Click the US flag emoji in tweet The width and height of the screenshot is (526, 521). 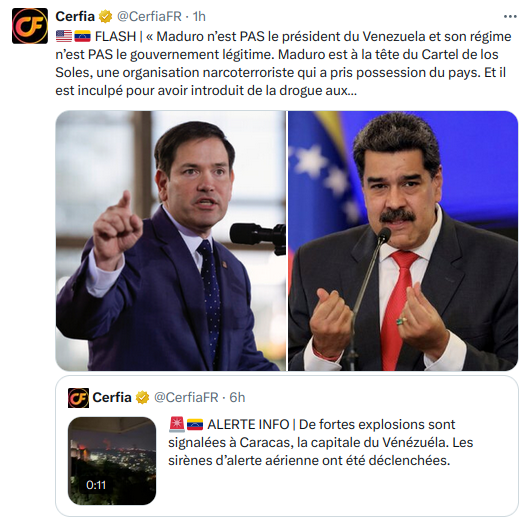(64, 36)
